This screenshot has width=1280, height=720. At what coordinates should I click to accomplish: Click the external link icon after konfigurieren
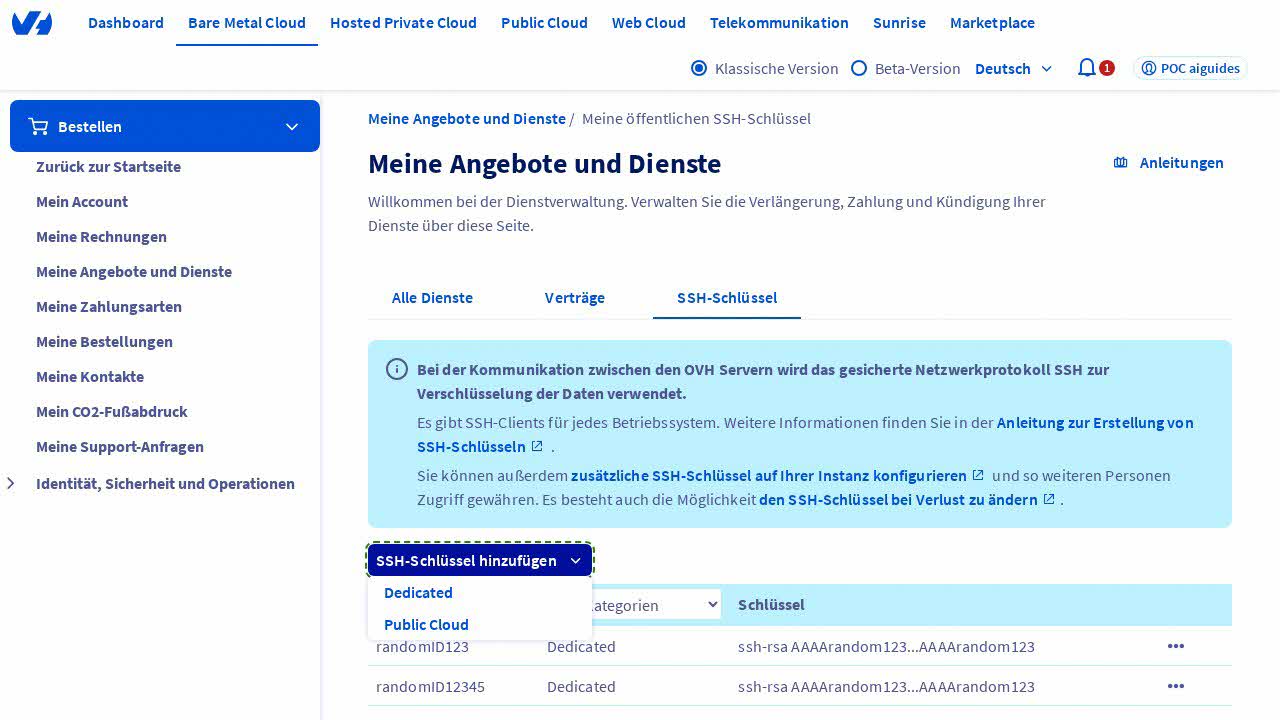[x=977, y=476]
